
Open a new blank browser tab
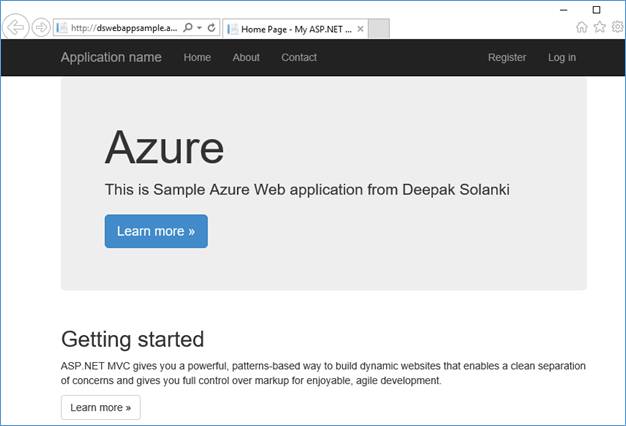[378, 28]
